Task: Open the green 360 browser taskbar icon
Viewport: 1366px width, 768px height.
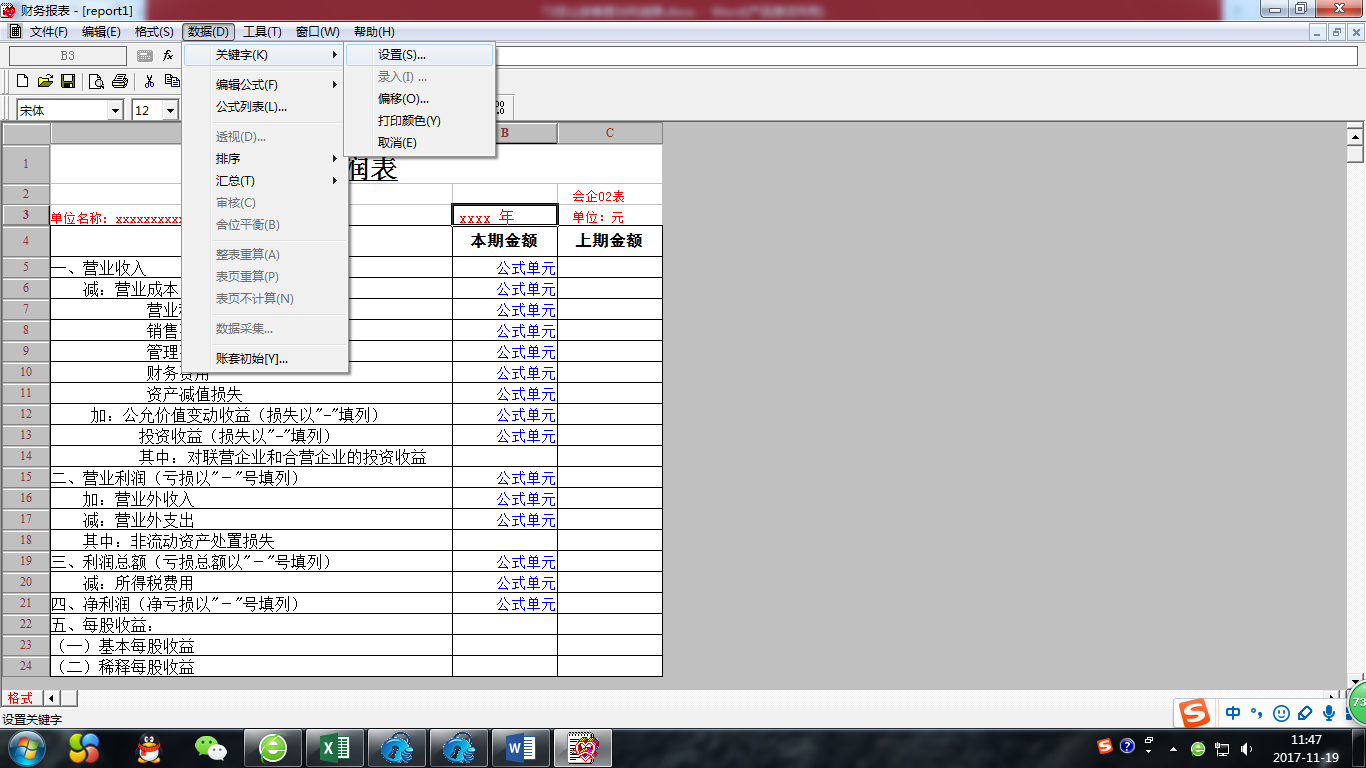Action: pyautogui.click(x=273, y=748)
